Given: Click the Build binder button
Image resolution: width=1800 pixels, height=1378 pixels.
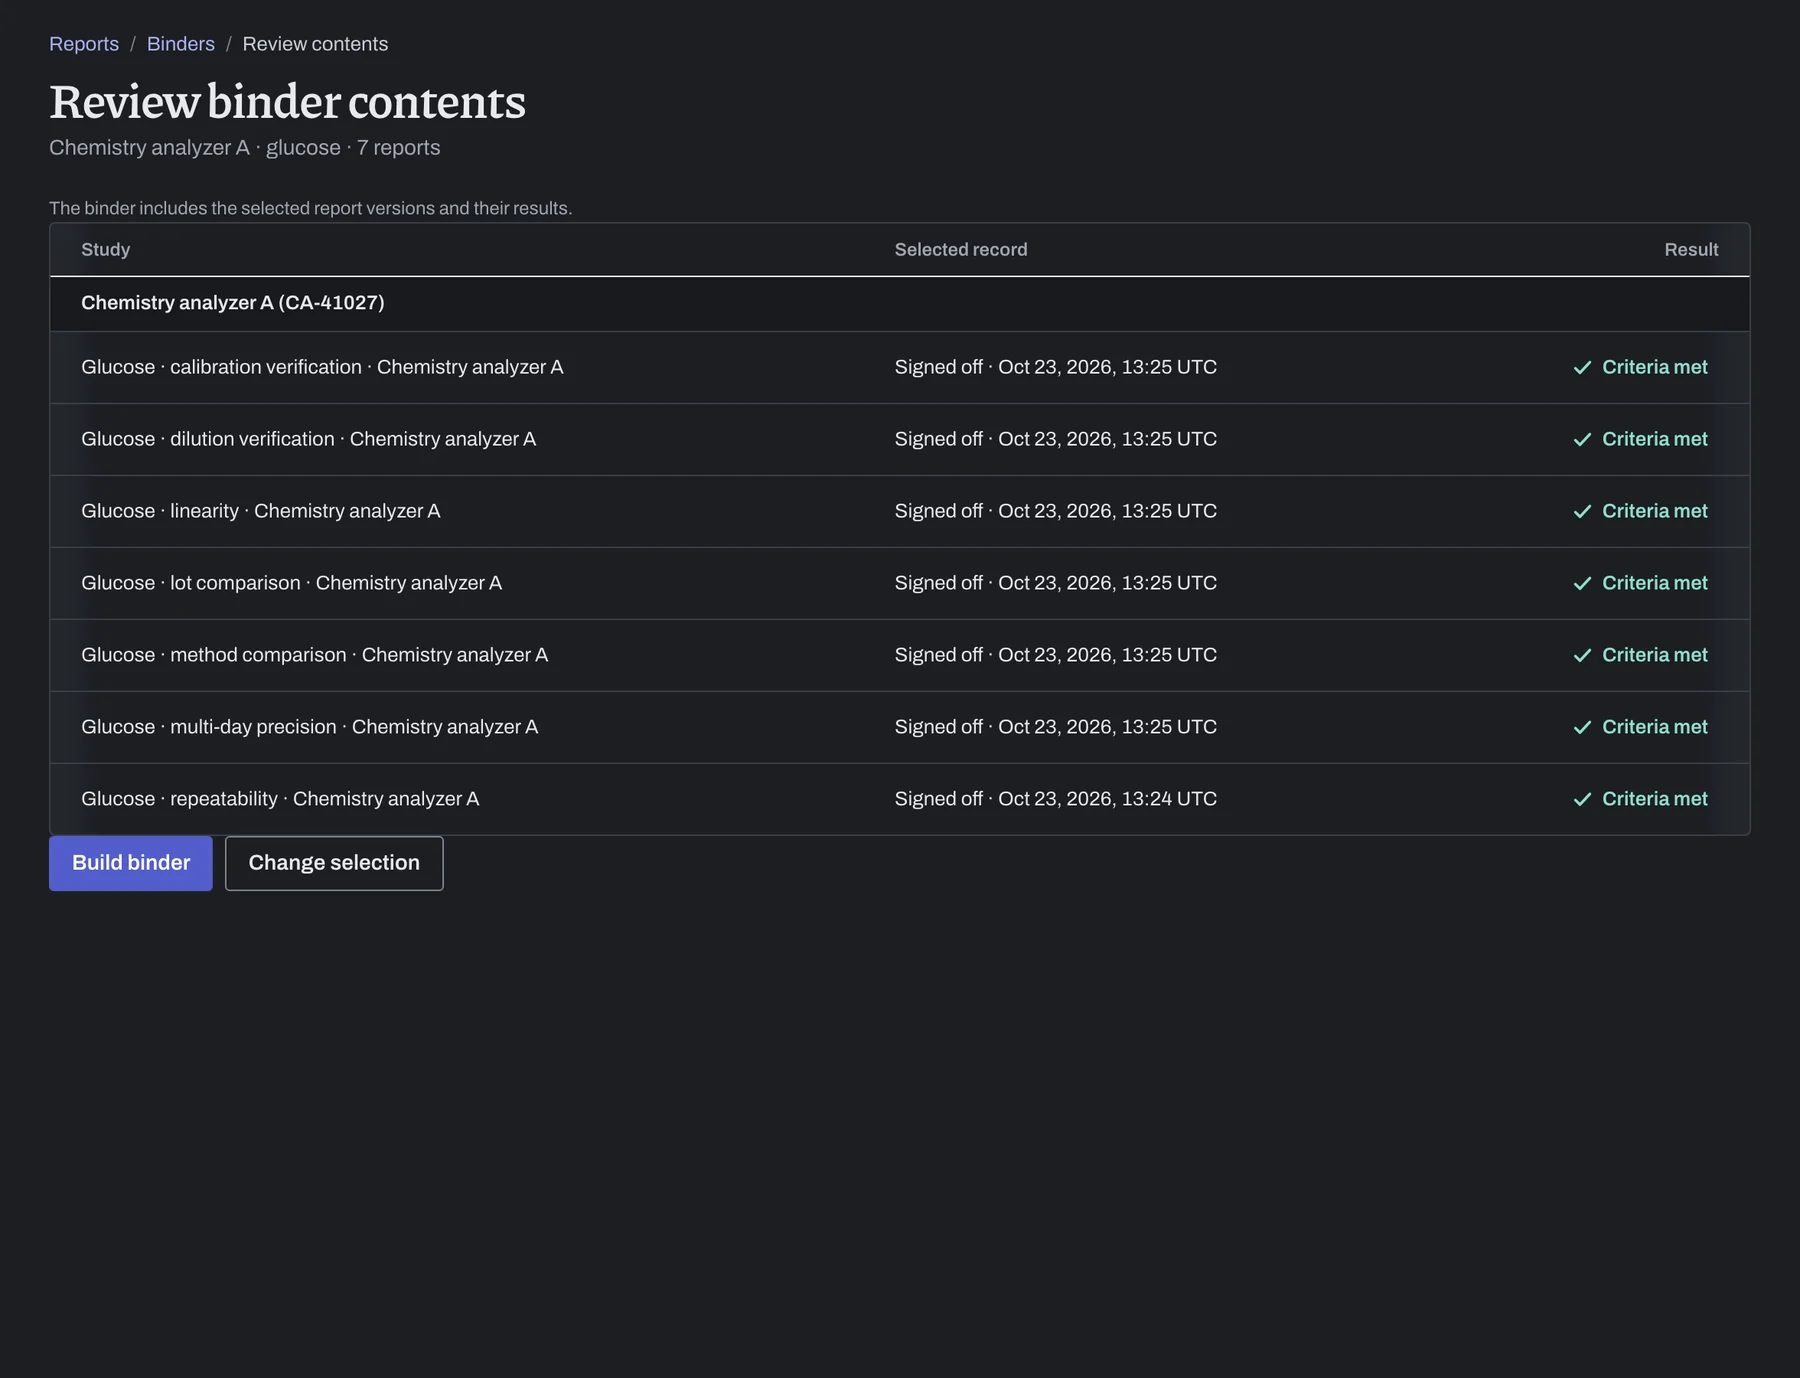Looking at the screenshot, I should 131,863.
